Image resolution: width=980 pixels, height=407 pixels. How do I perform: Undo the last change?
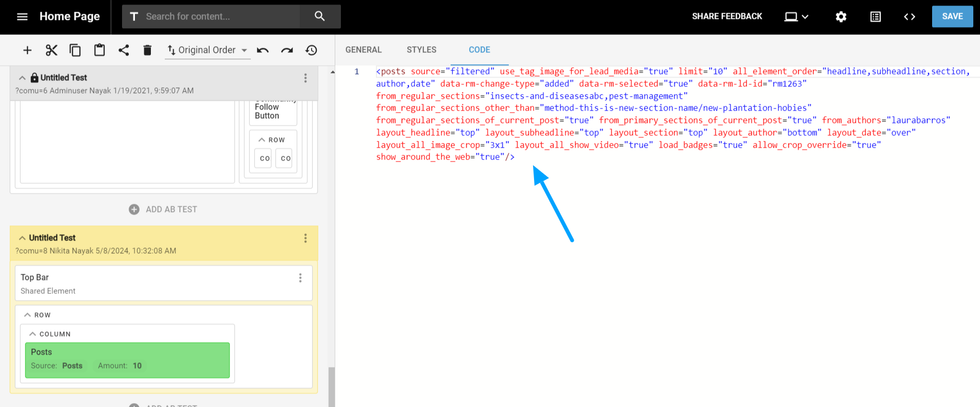263,50
